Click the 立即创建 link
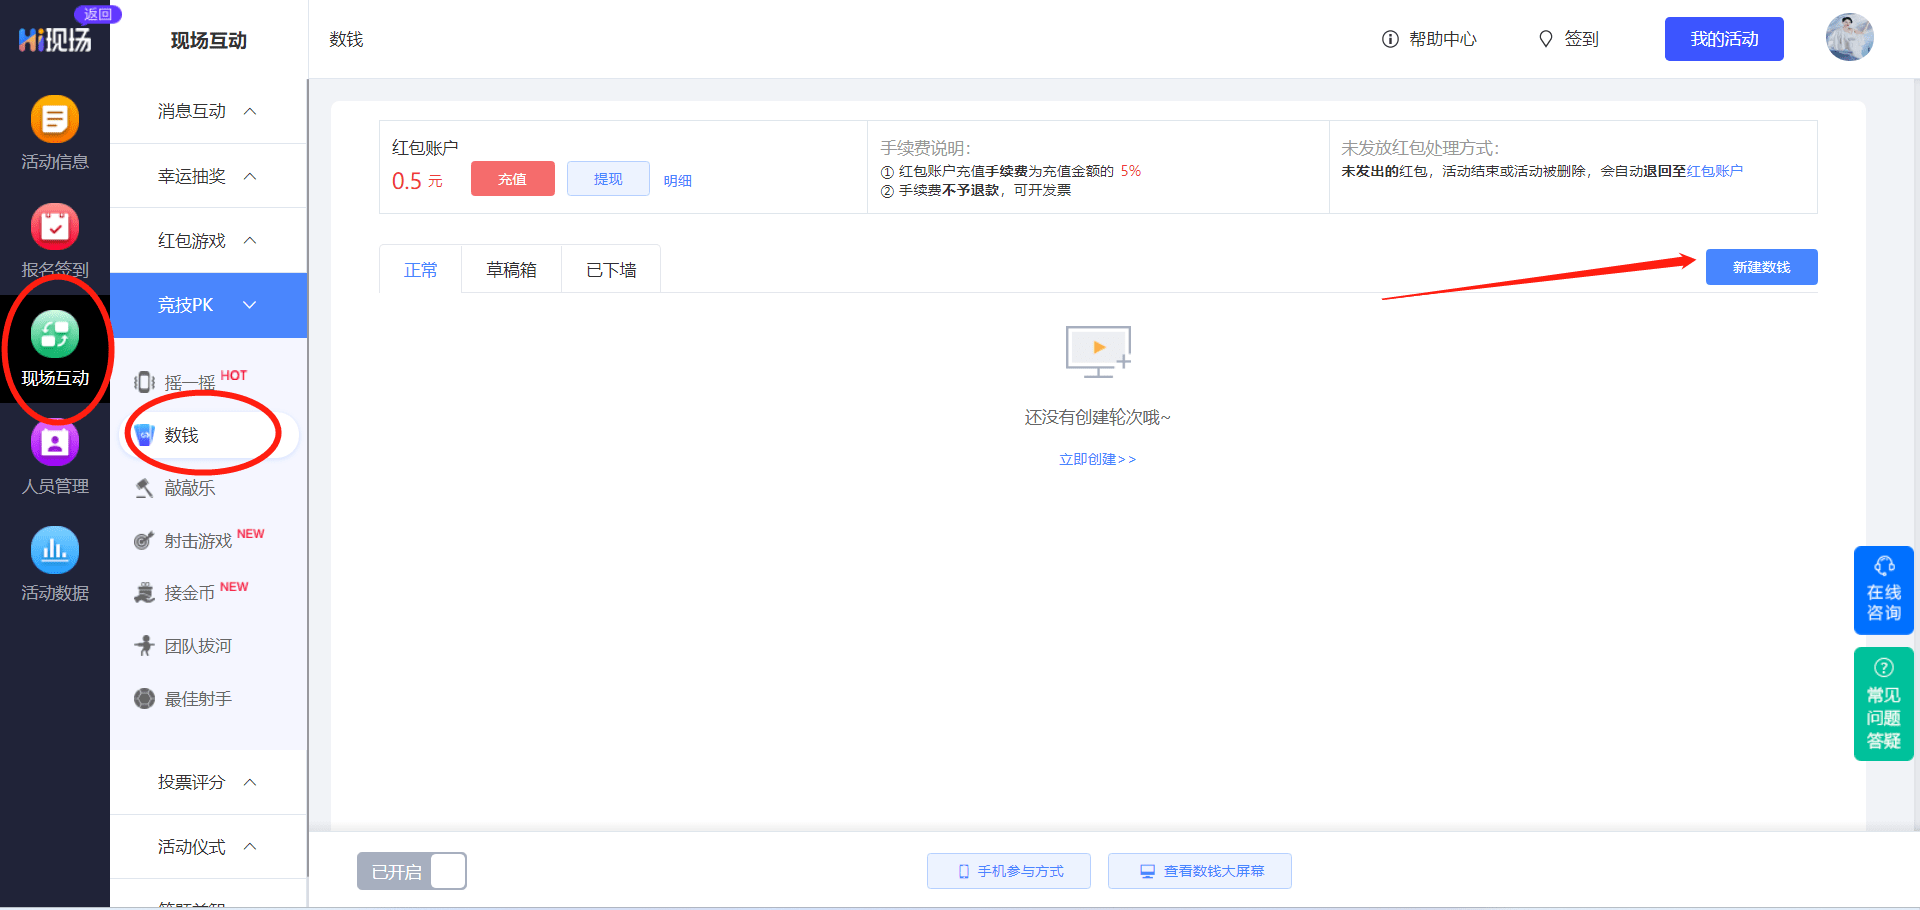Viewport: 1920px width, 910px height. (x=1097, y=459)
